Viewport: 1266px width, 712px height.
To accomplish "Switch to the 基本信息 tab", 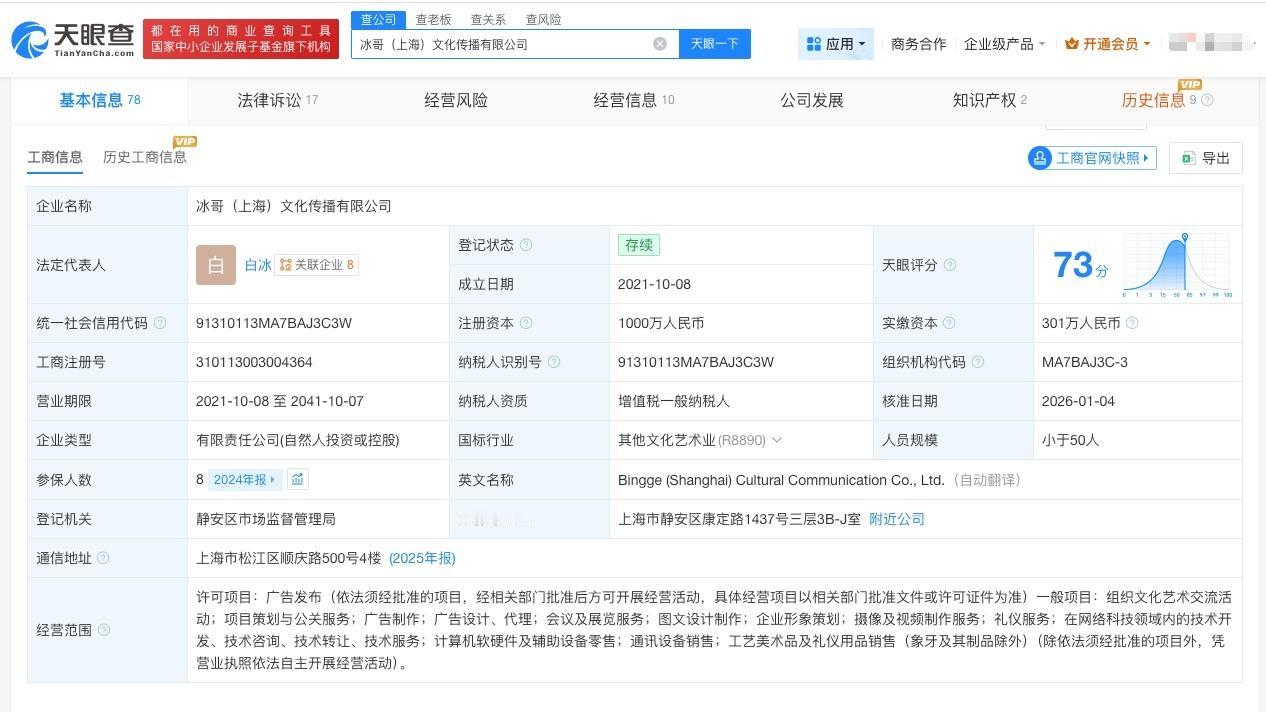I will pyautogui.click(x=99, y=100).
